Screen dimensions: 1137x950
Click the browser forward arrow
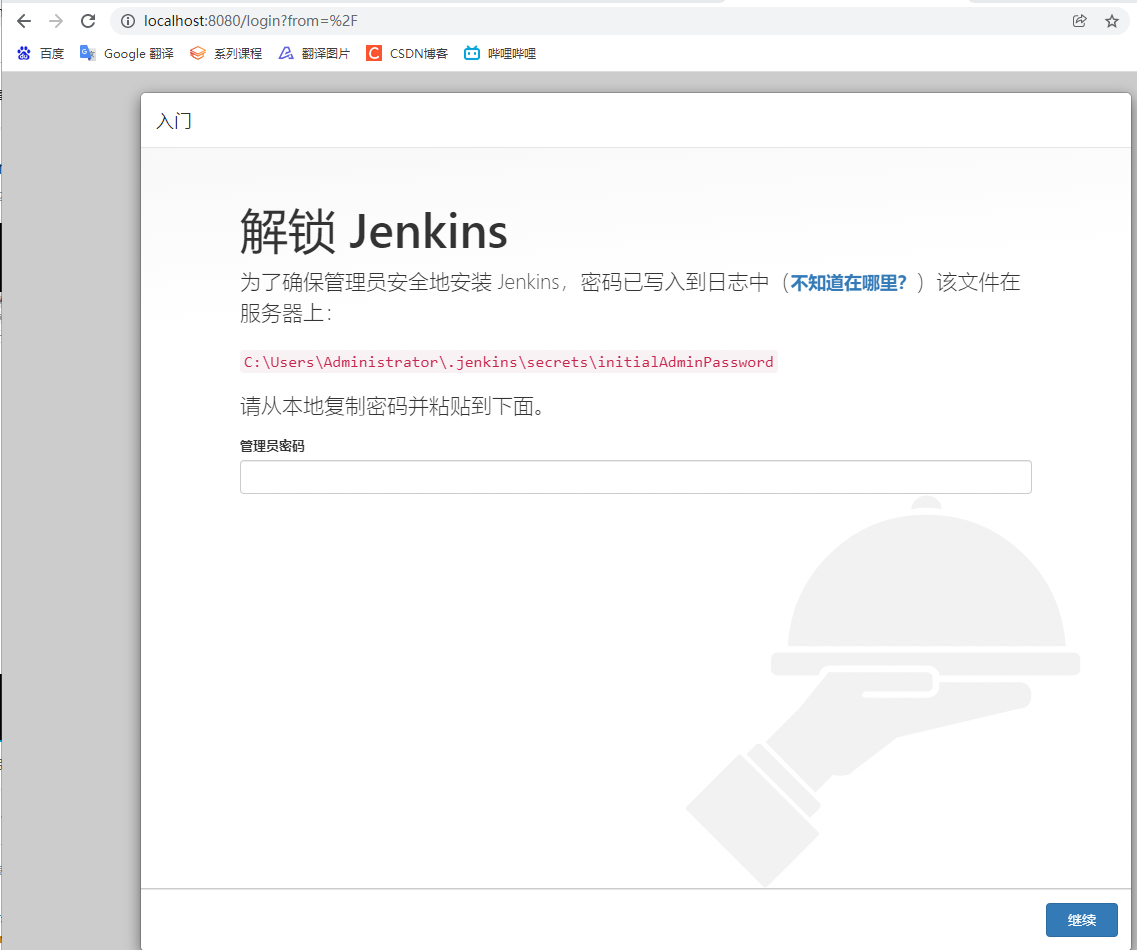[56, 21]
